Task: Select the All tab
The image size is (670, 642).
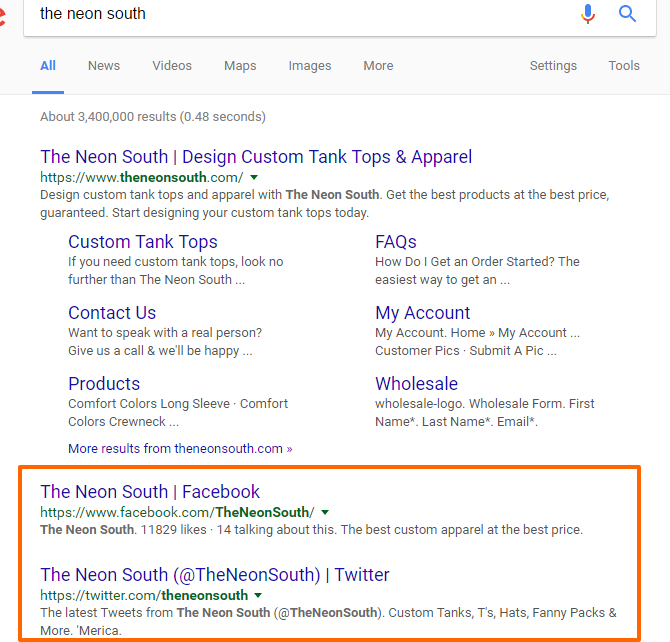Action: [48, 65]
